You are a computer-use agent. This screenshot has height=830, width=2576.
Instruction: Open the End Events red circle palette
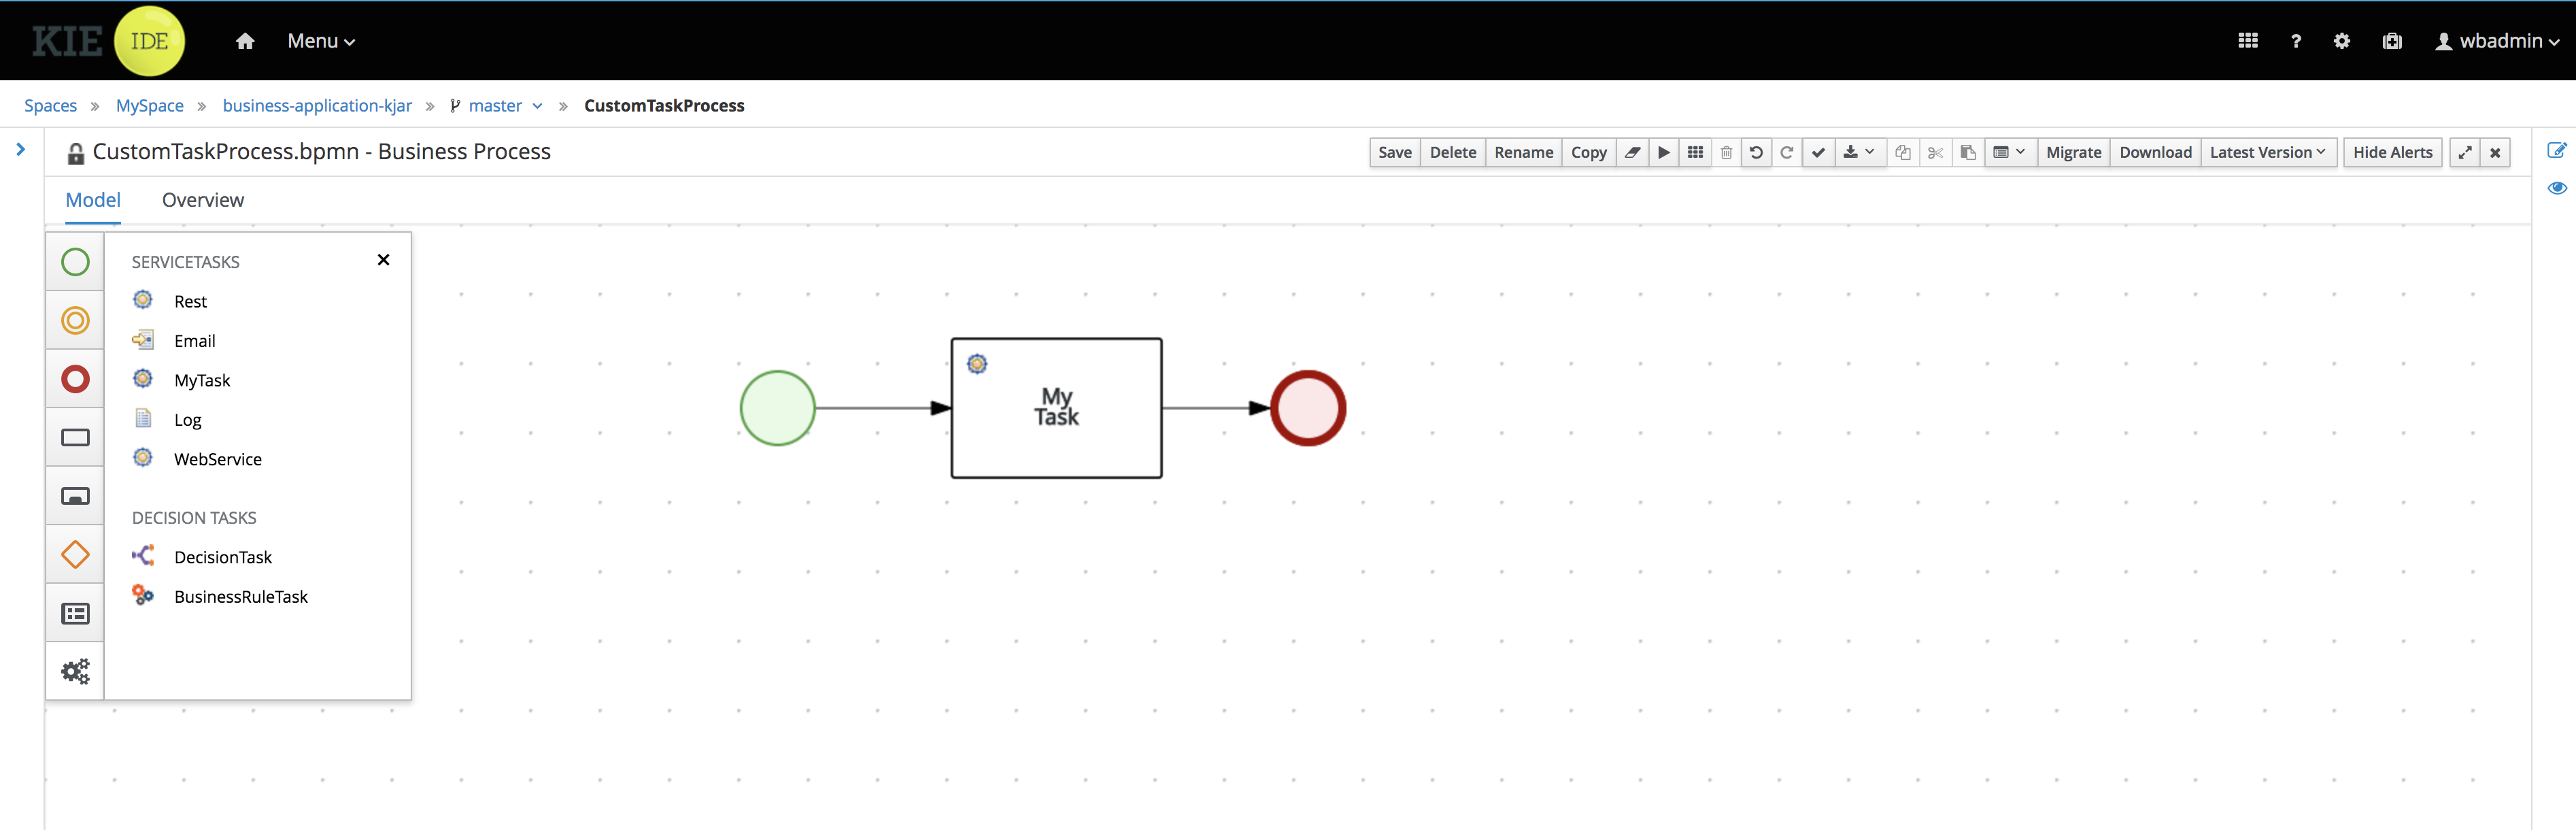[75, 379]
